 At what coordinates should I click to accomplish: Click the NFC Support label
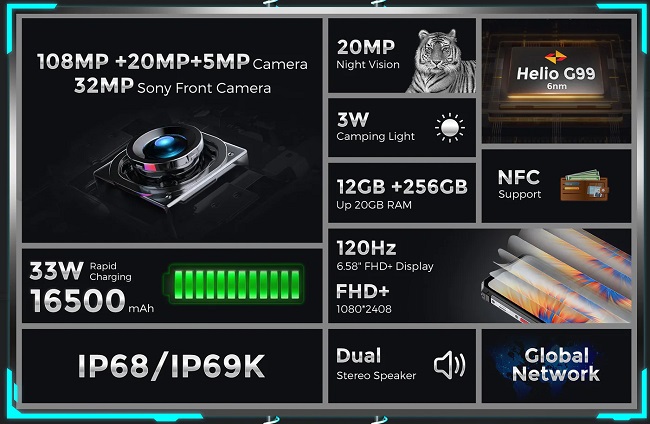[519, 184]
